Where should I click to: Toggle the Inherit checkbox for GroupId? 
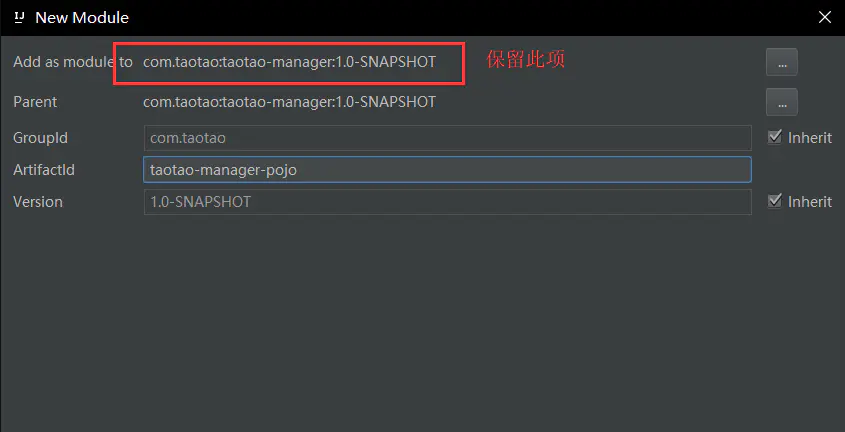pyautogui.click(x=774, y=137)
